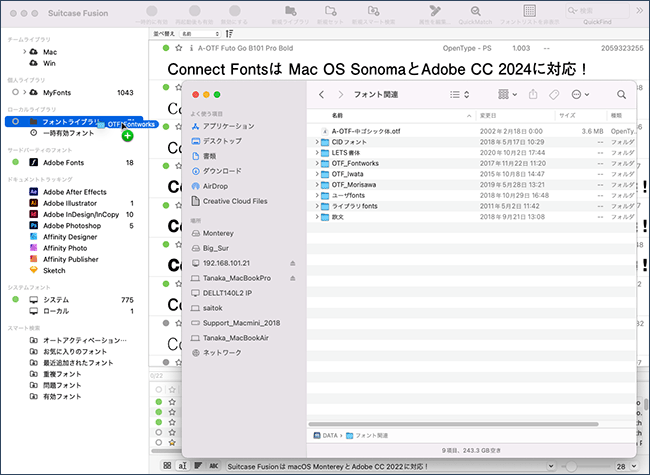Expand the CIDフォント folder in Finder
Viewport: 650px width, 475px height.
click(317, 142)
